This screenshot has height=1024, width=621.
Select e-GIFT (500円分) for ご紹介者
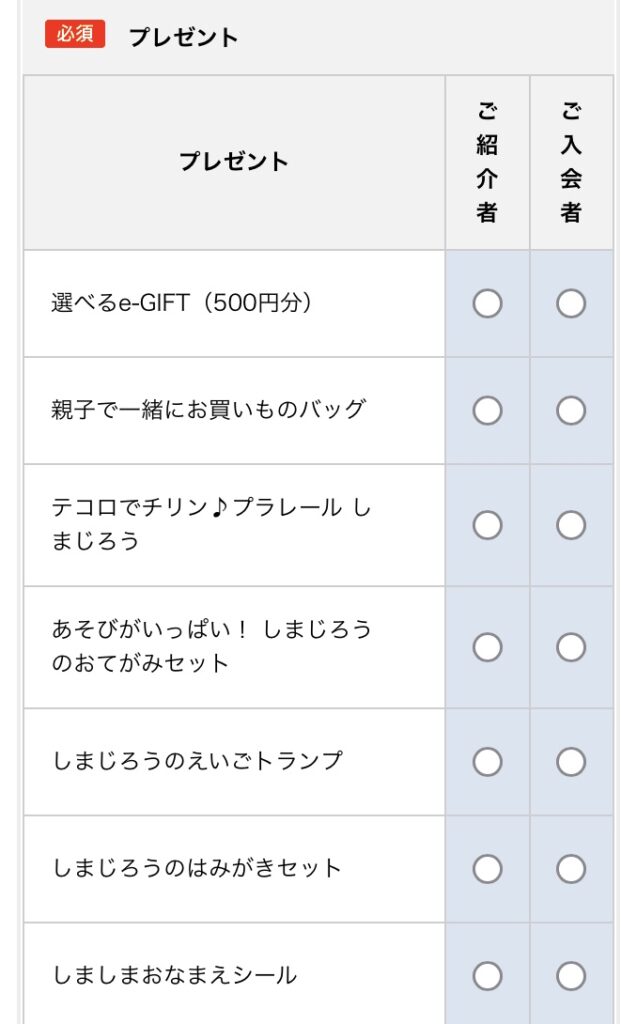[487, 303]
